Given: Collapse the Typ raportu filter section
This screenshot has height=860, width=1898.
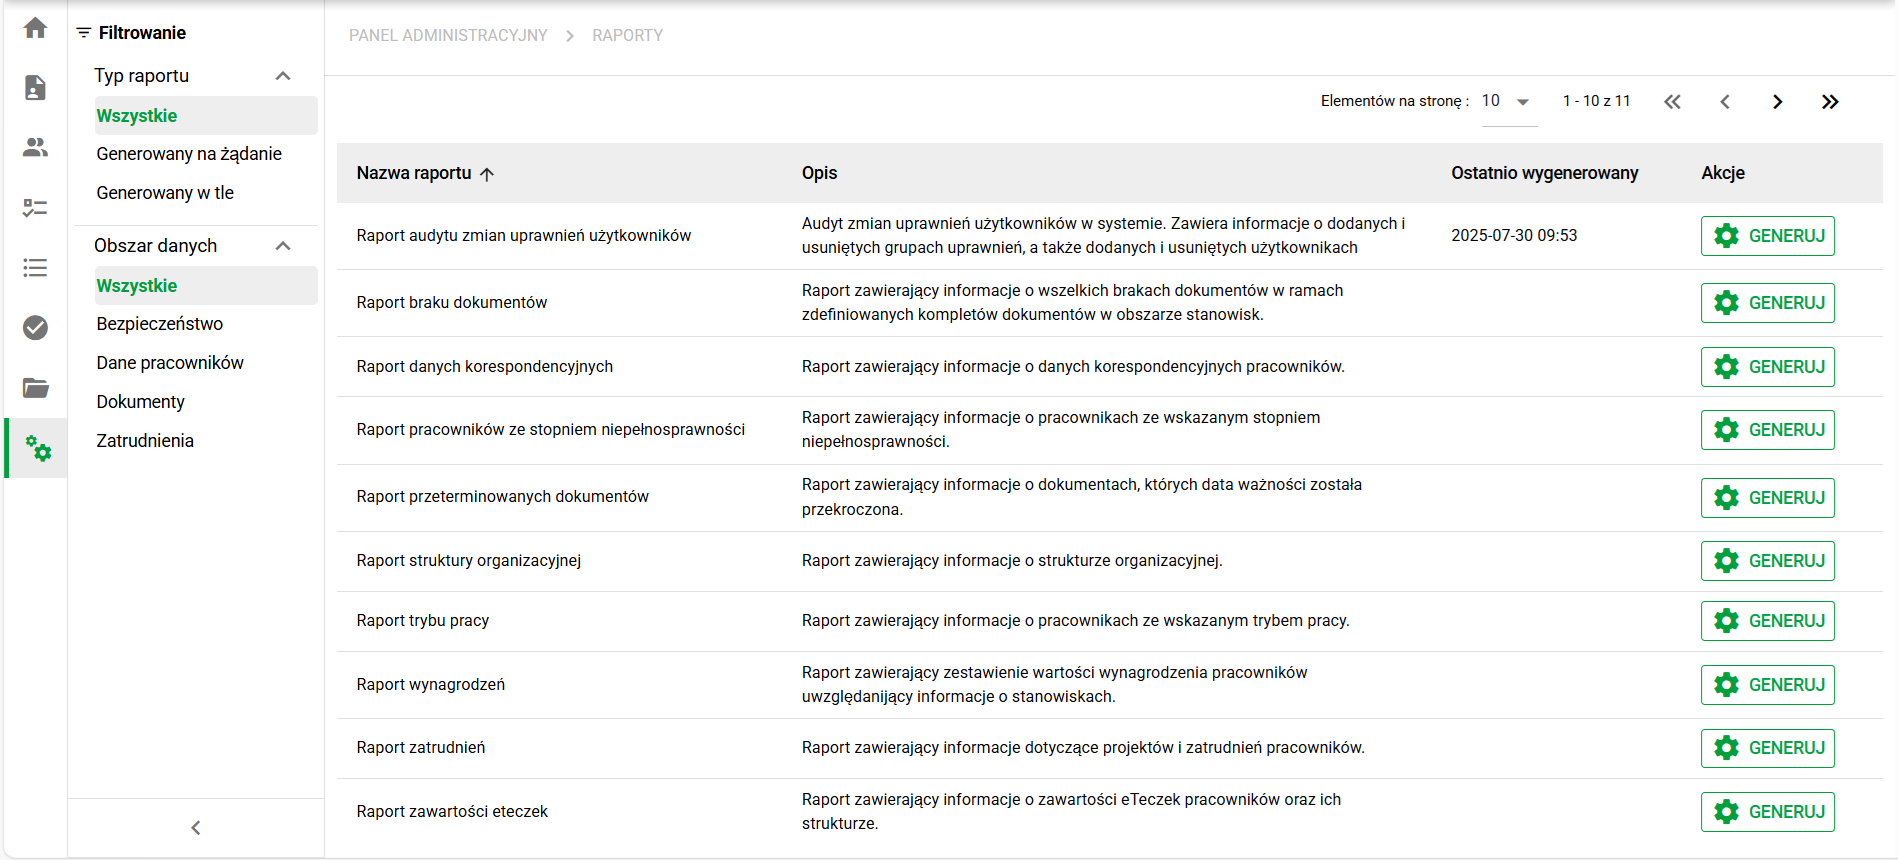Looking at the screenshot, I should click(283, 76).
